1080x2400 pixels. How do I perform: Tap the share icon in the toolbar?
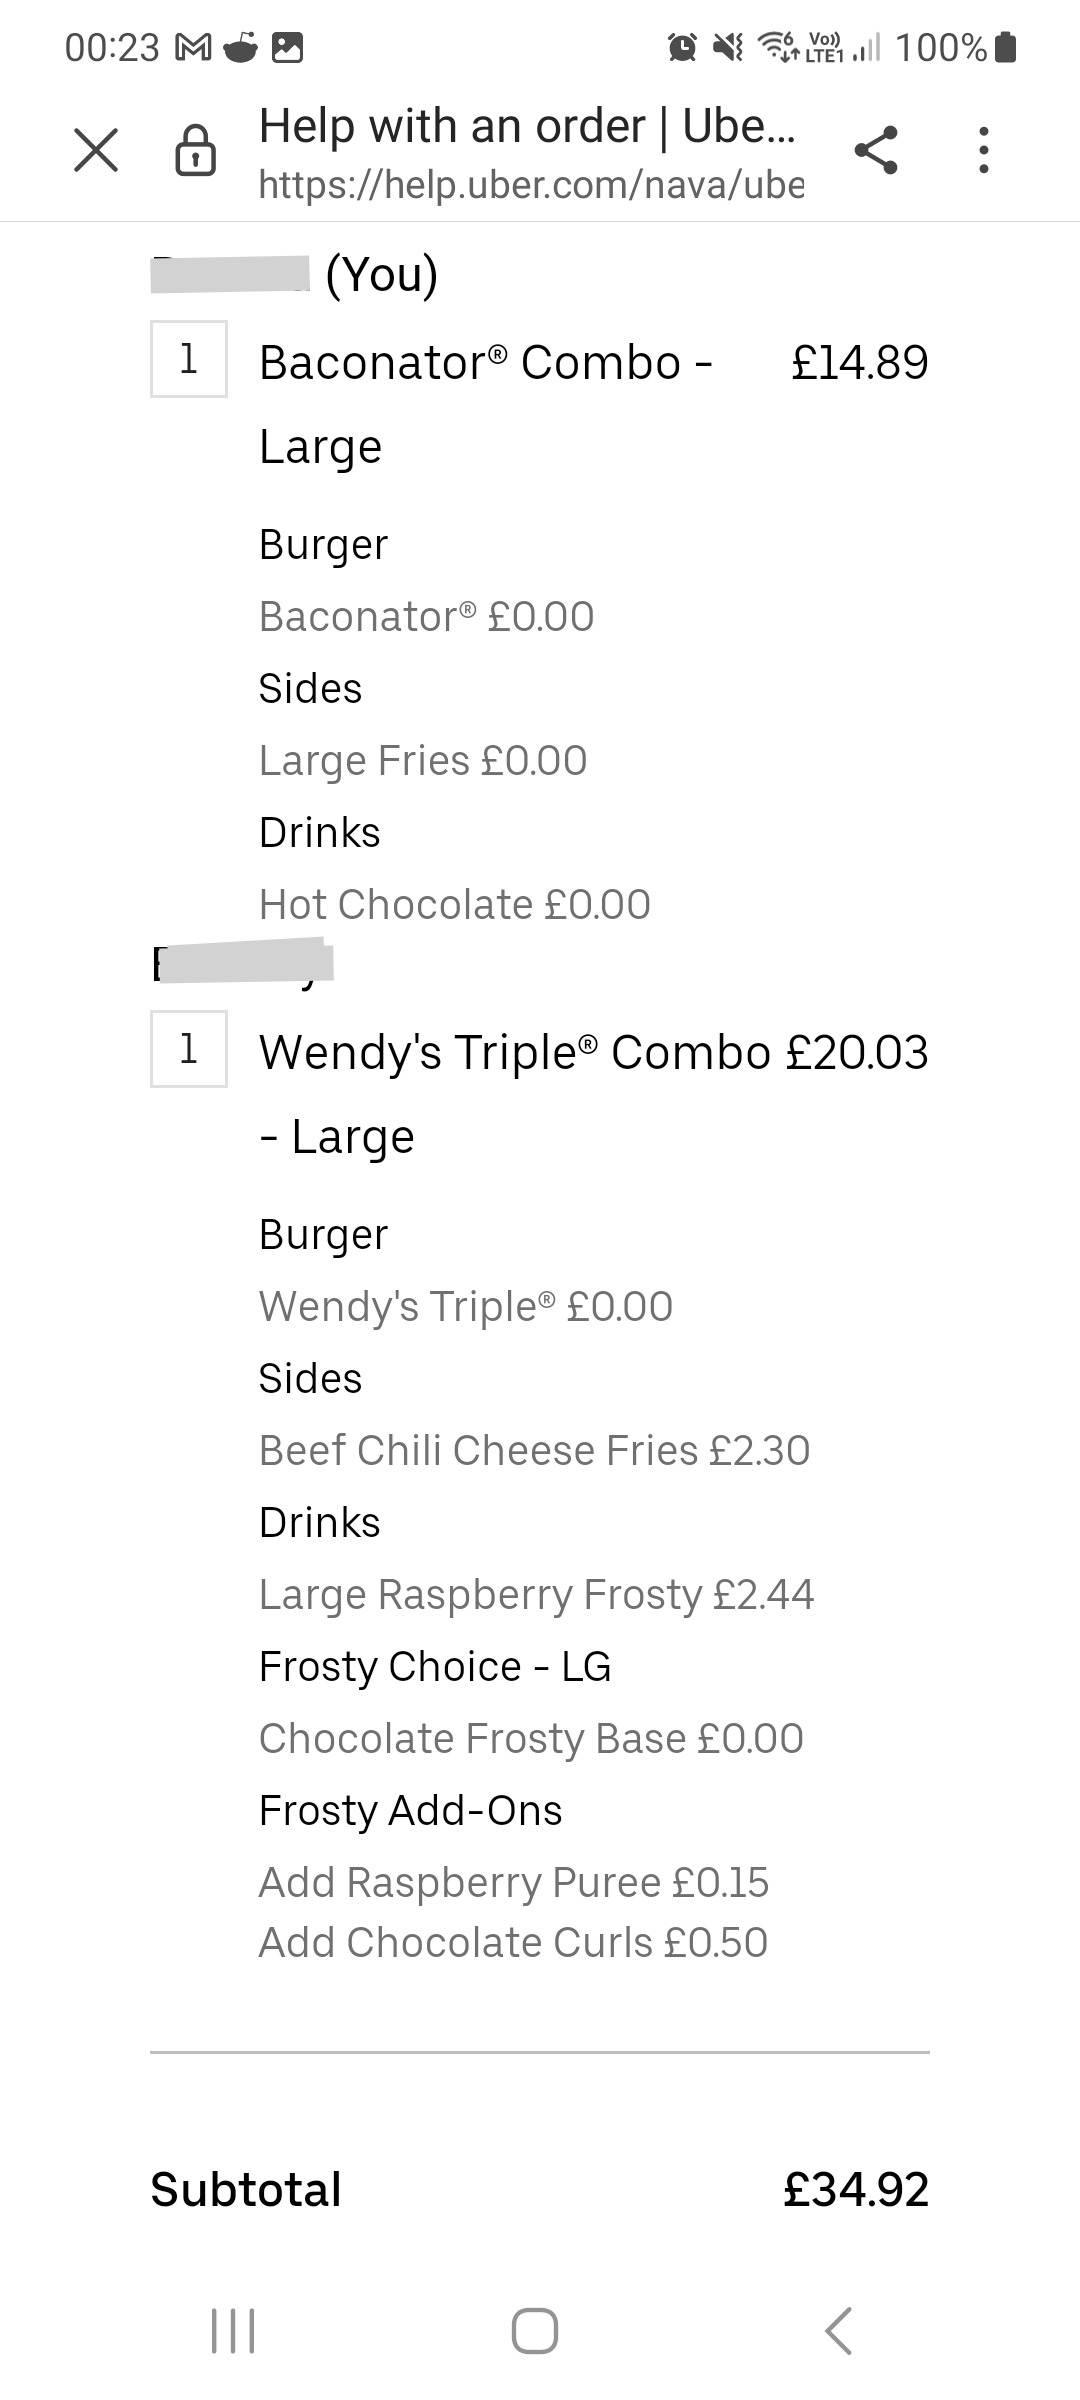[876, 151]
